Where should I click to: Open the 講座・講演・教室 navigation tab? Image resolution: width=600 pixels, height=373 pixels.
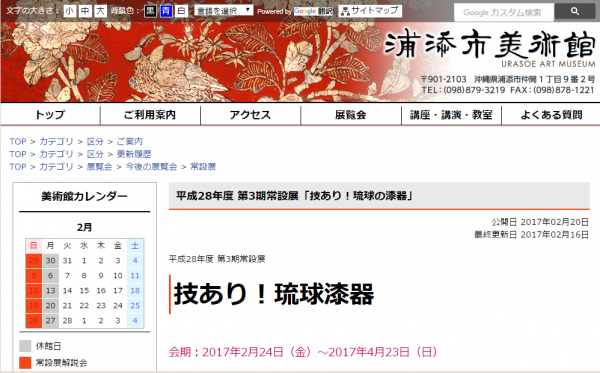(x=451, y=114)
